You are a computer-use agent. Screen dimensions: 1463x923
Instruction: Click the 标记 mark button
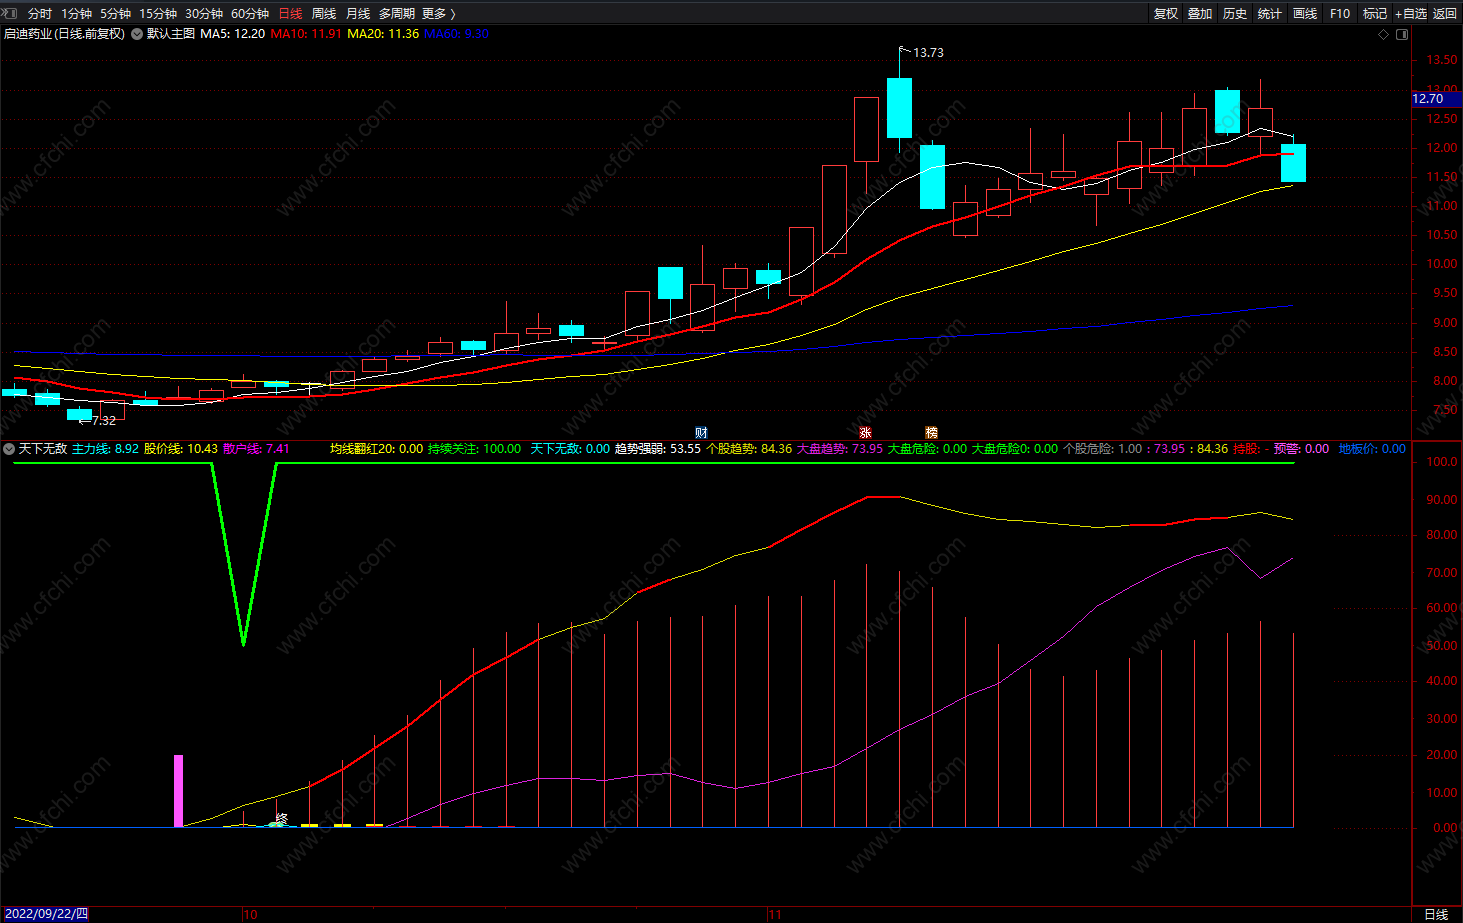coord(1374,13)
